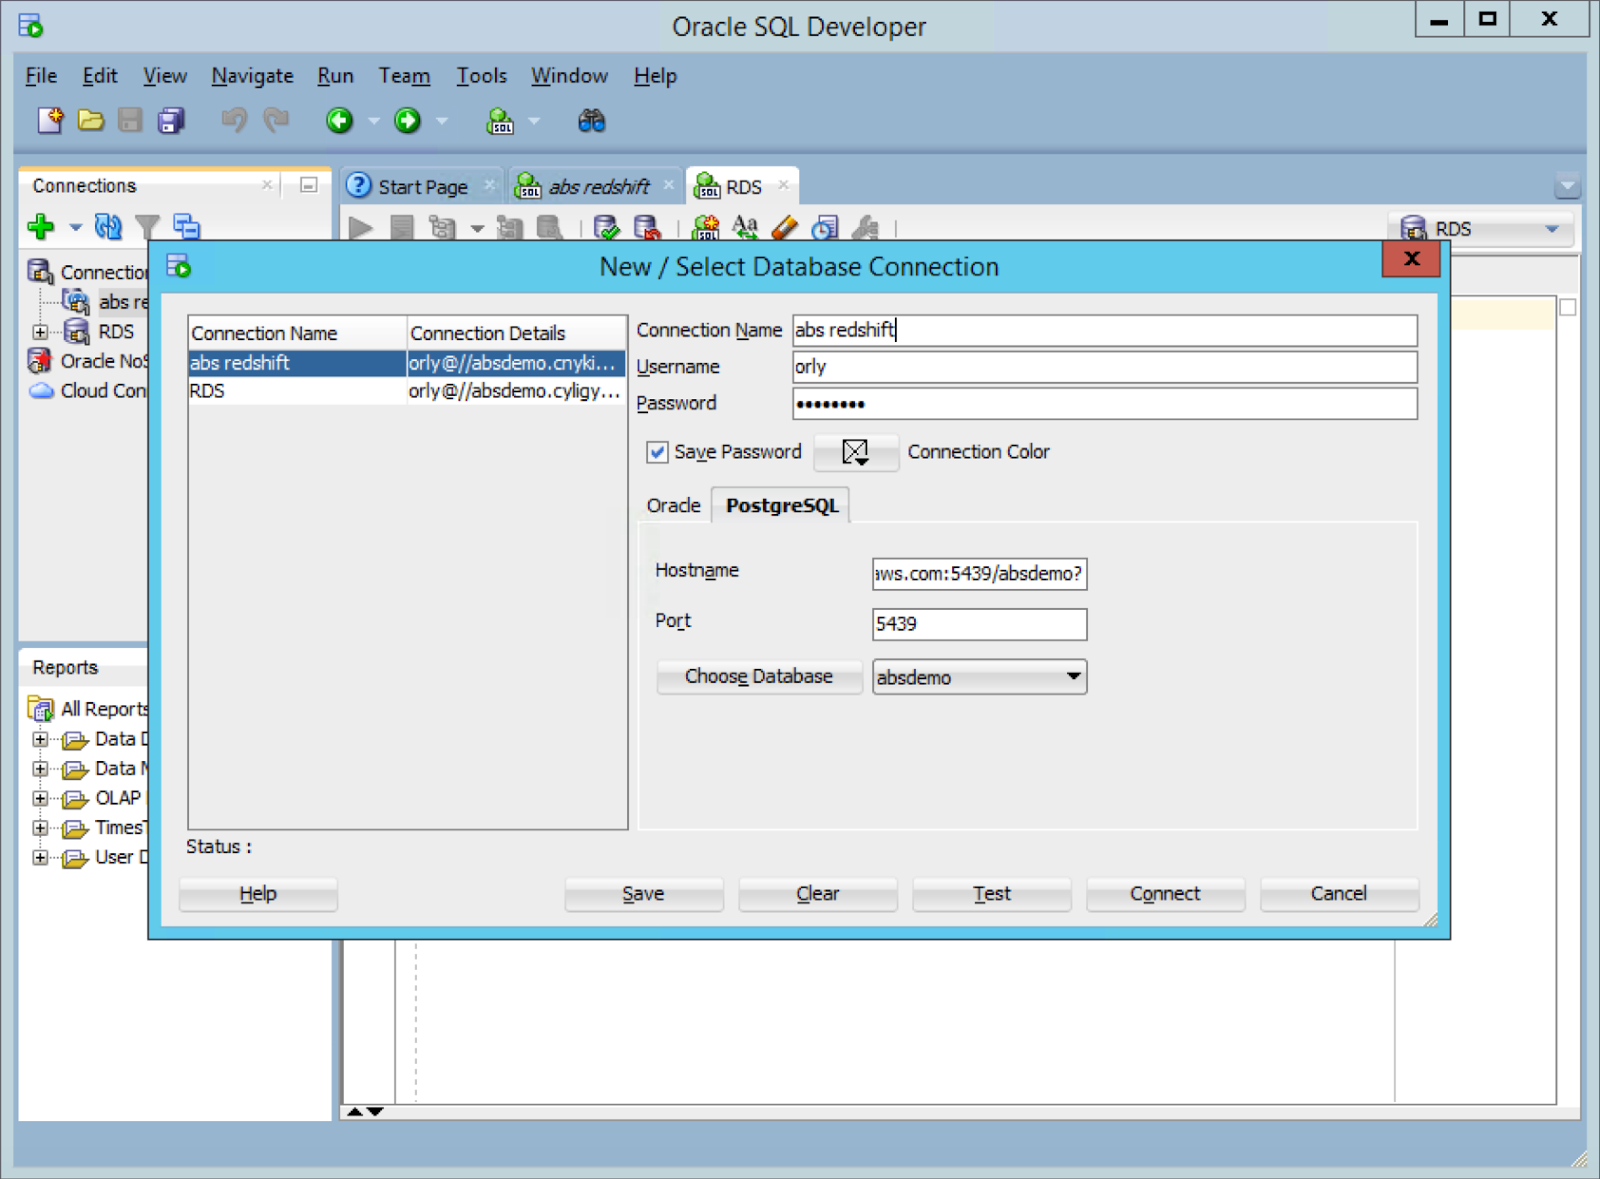The width and height of the screenshot is (1600, 1179).
Task: Click the Cancel button
Action: [1339, 894]
